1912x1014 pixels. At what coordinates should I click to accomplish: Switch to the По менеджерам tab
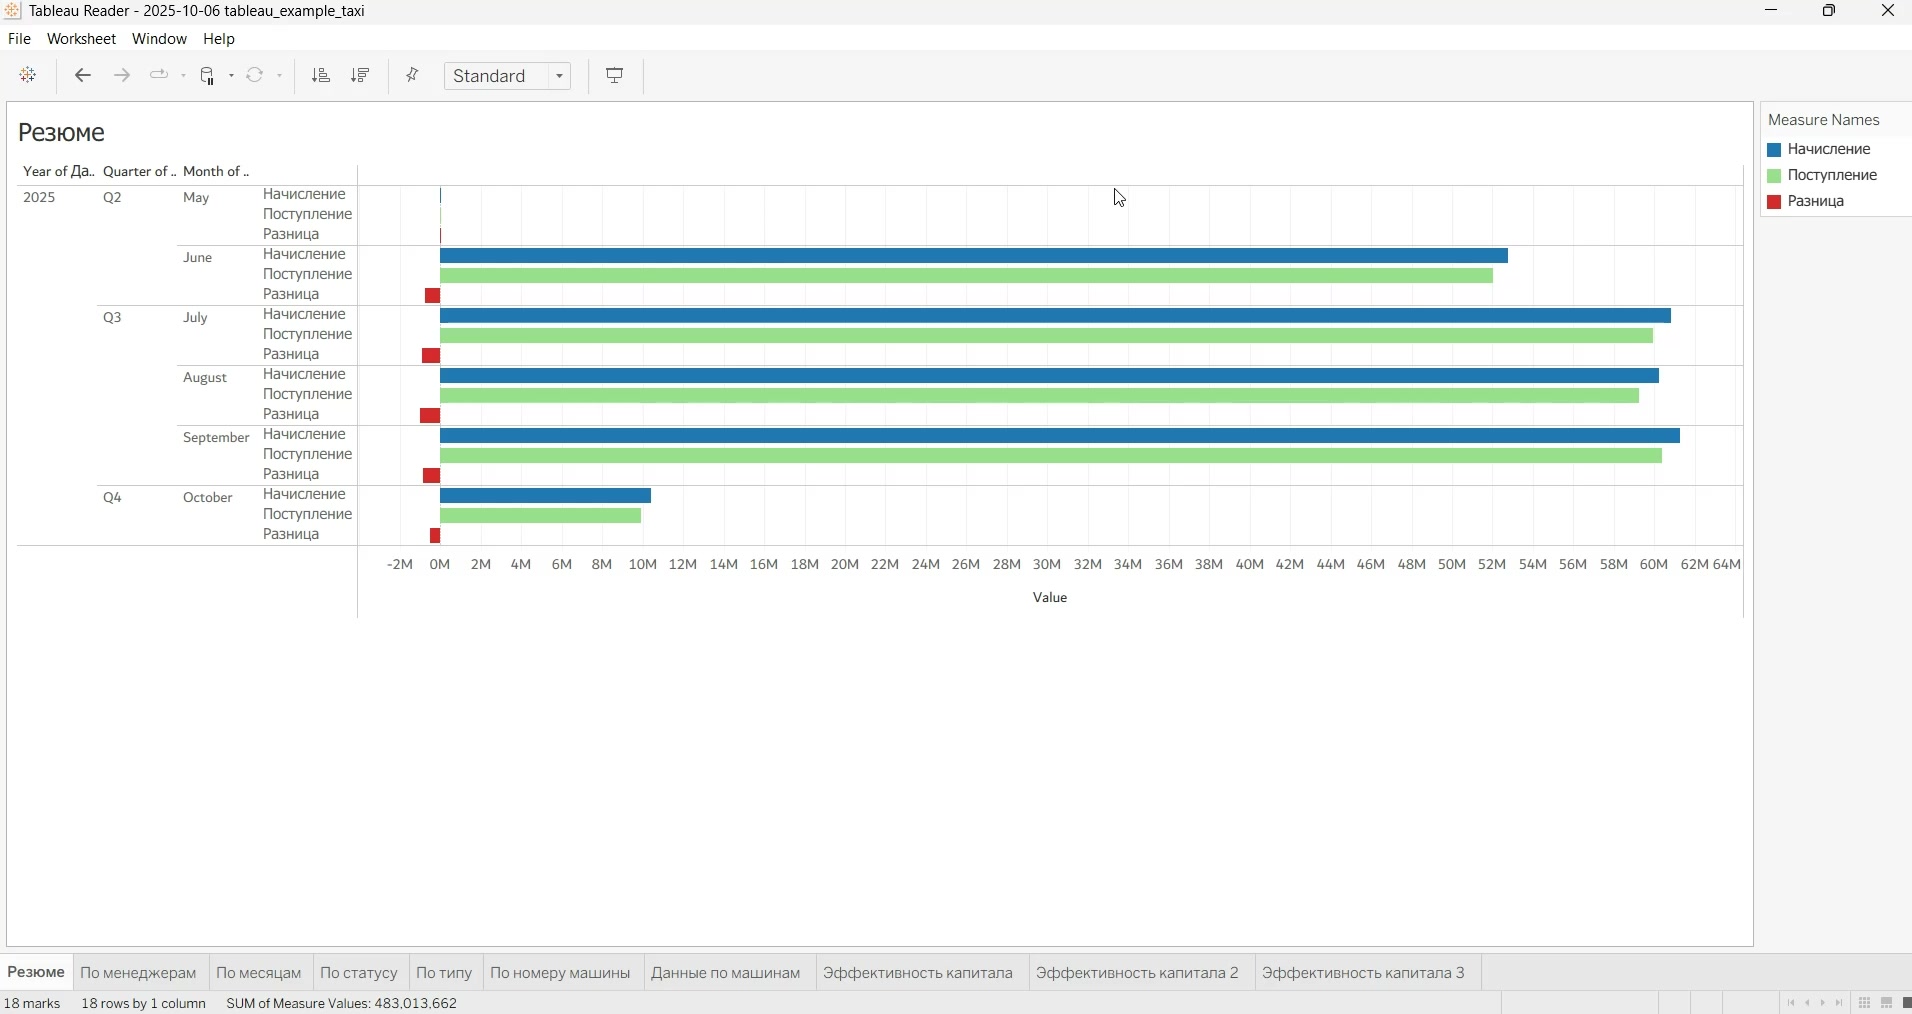point(139,972)
